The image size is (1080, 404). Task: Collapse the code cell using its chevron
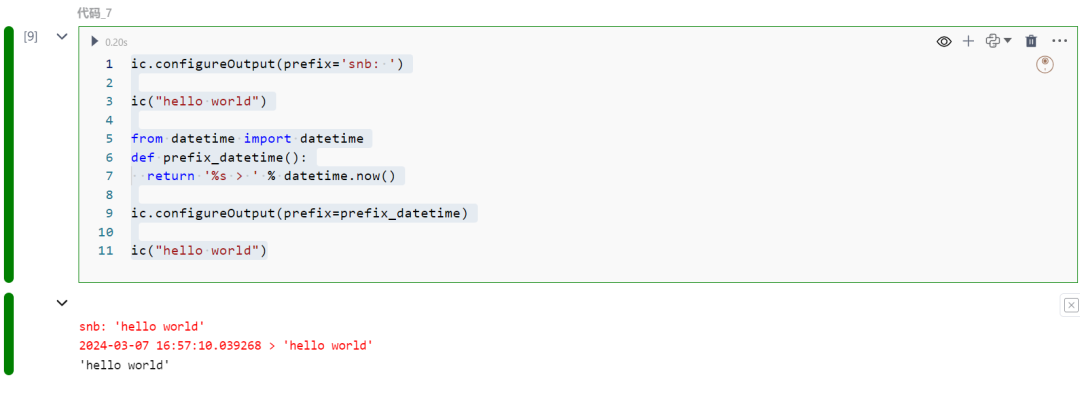pos(62,36)
